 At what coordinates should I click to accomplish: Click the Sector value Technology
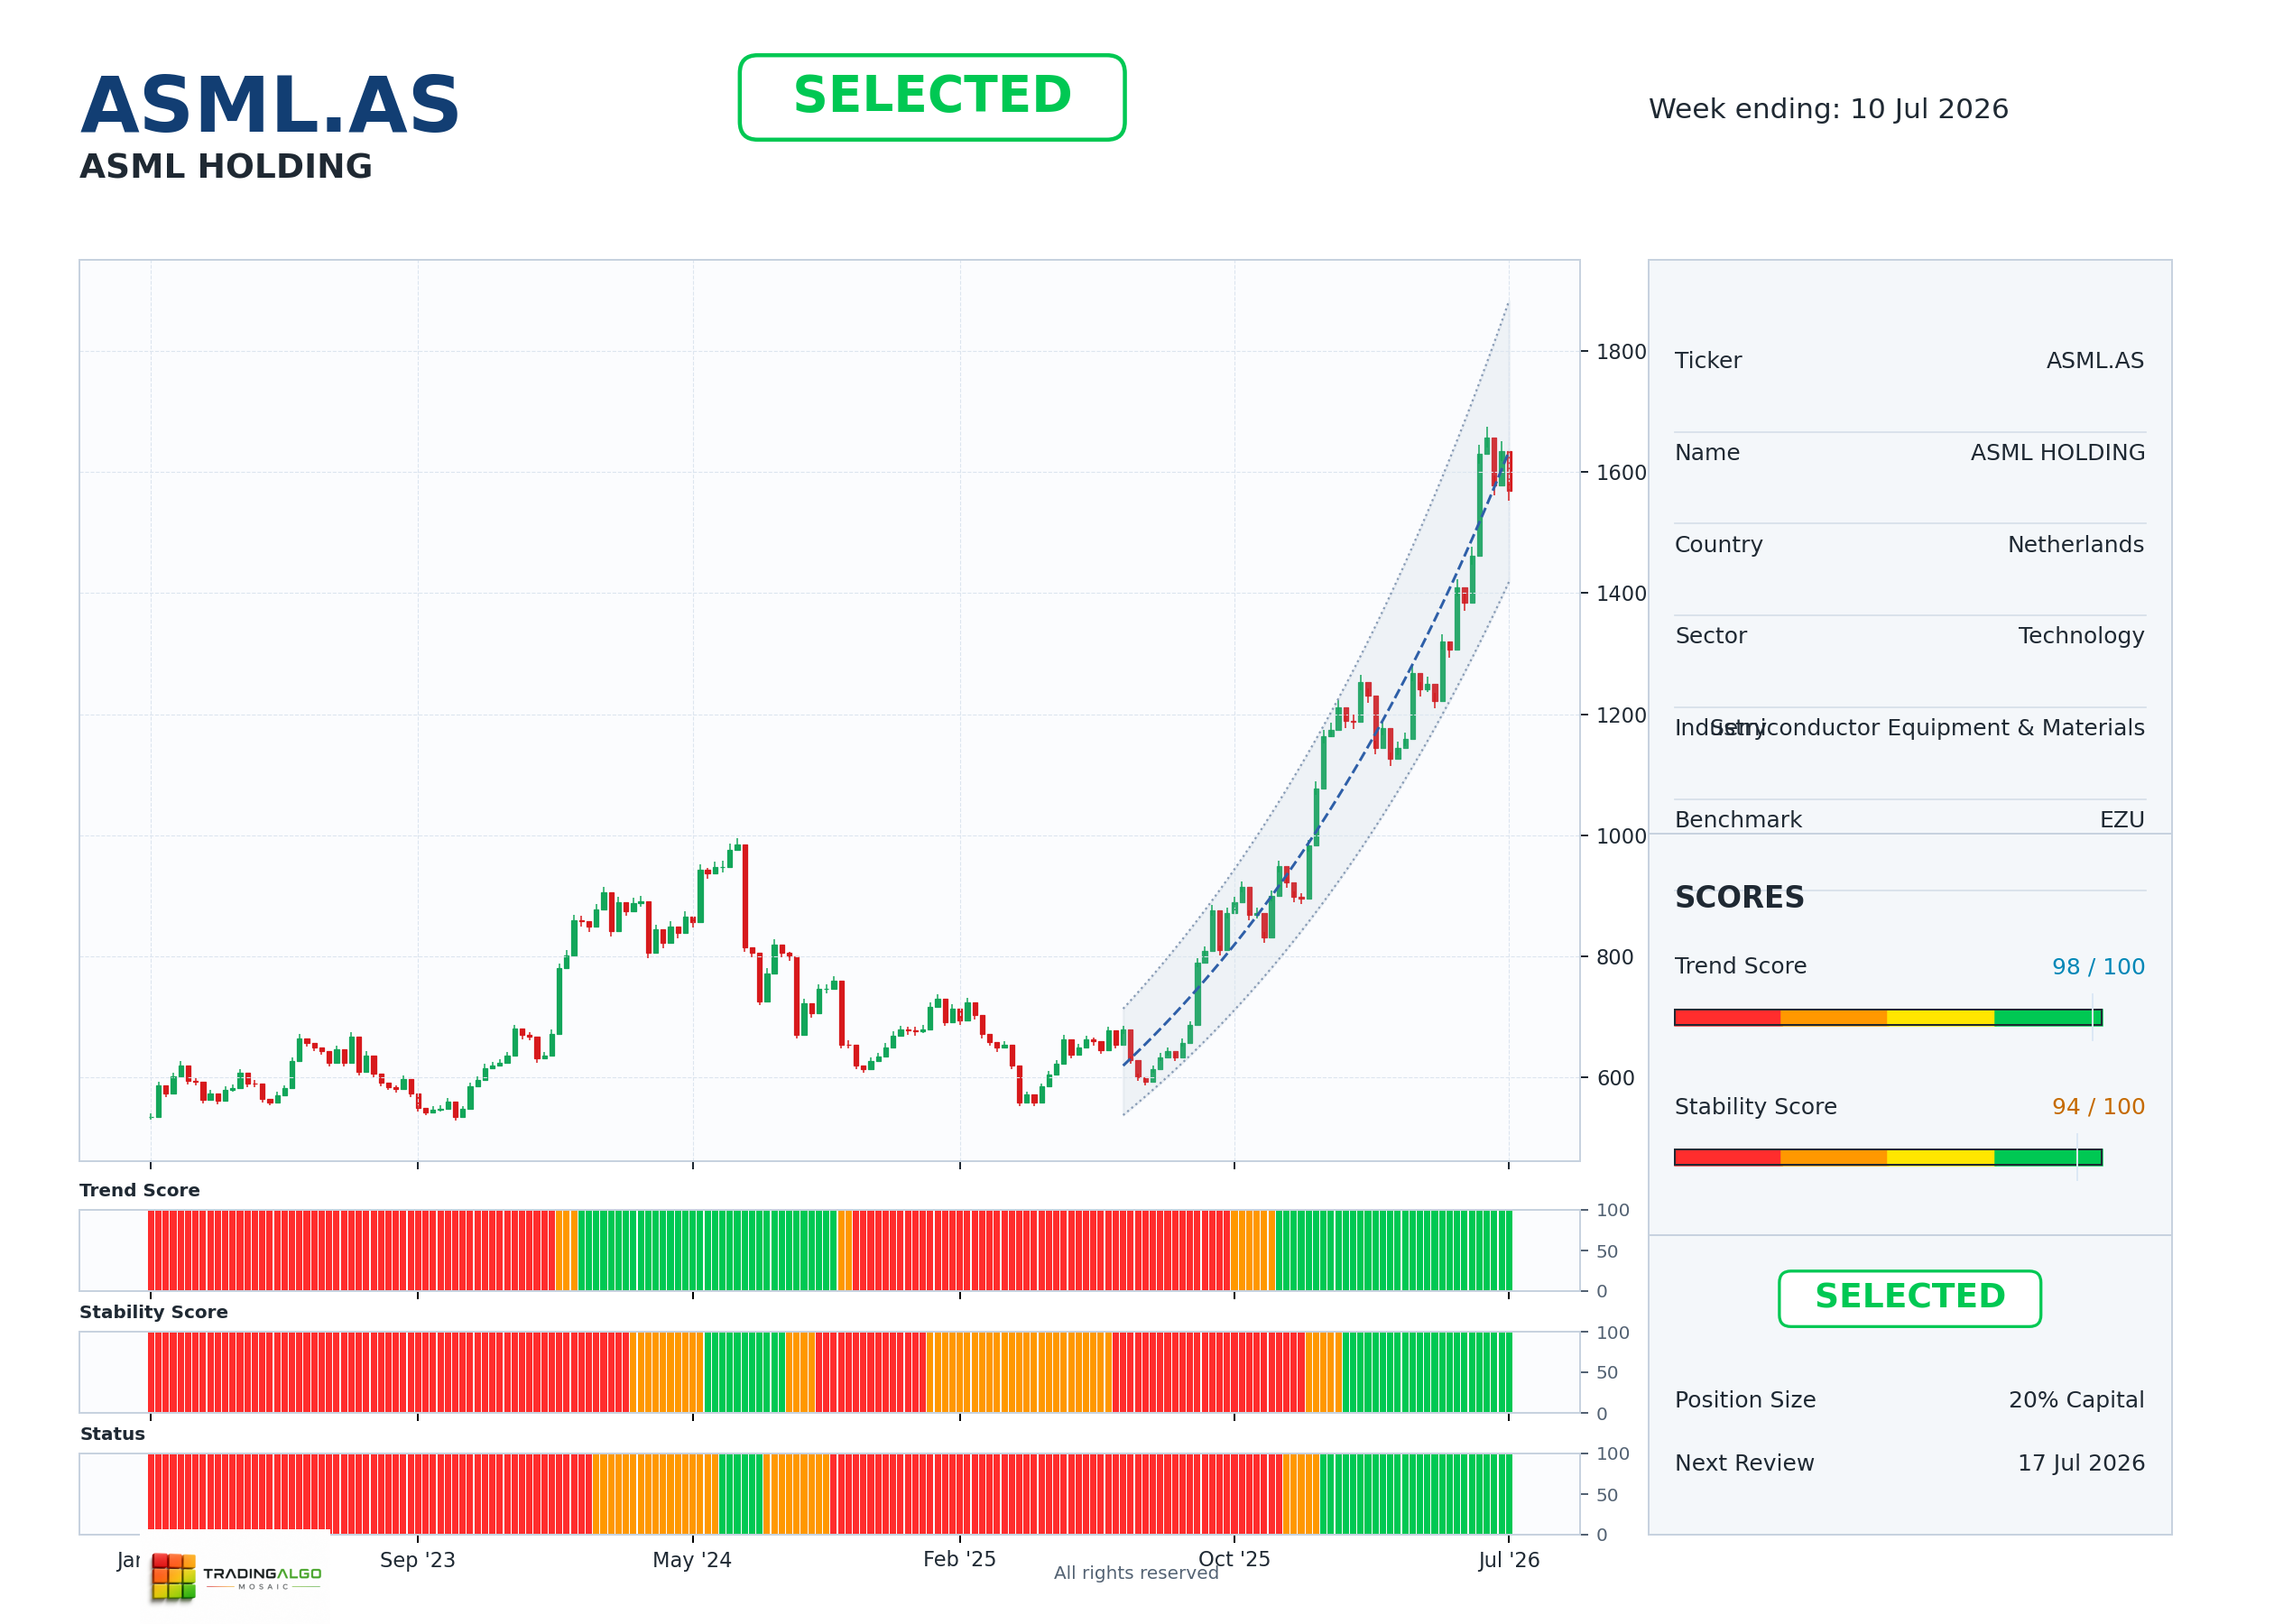[x=2081, y=636]
